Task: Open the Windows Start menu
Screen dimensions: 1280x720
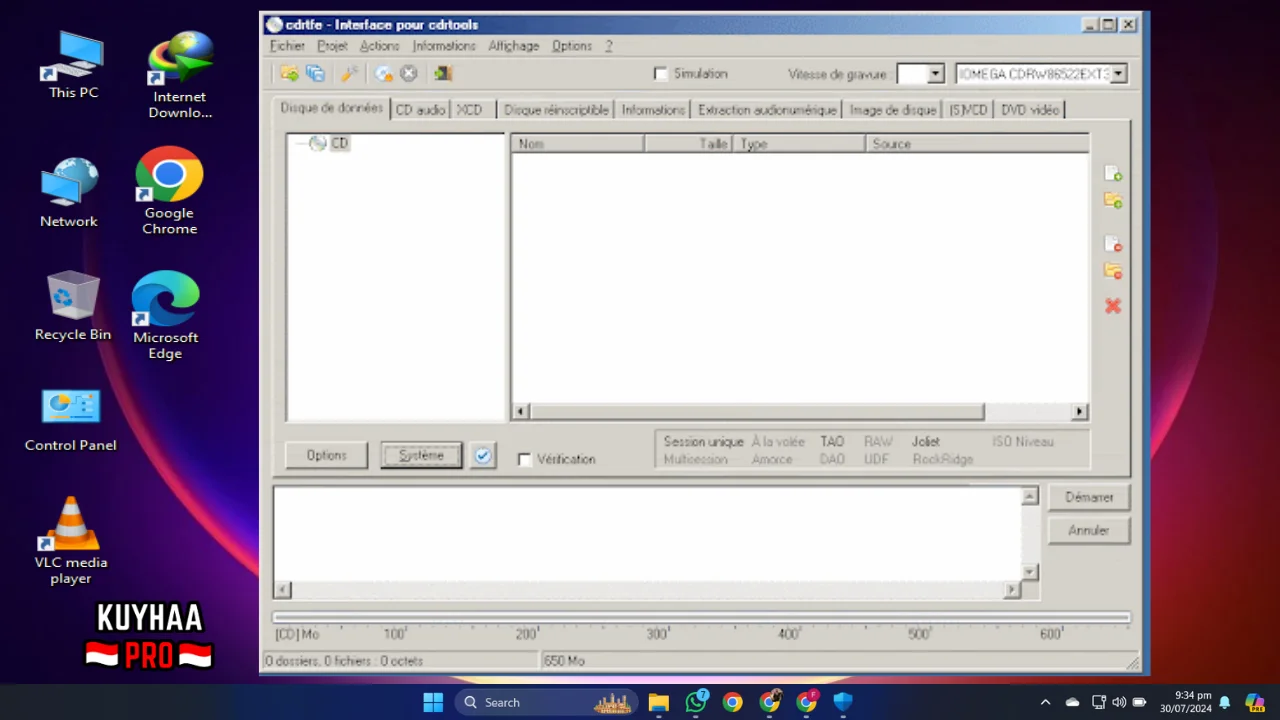Action: click(433, 702)
